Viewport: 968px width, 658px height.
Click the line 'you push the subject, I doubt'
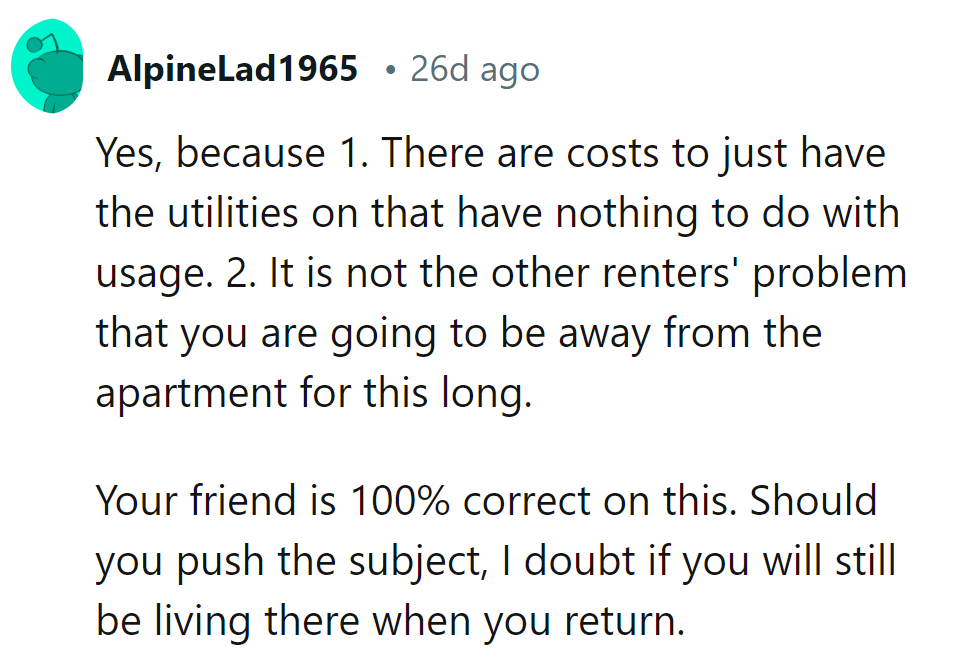496,561
